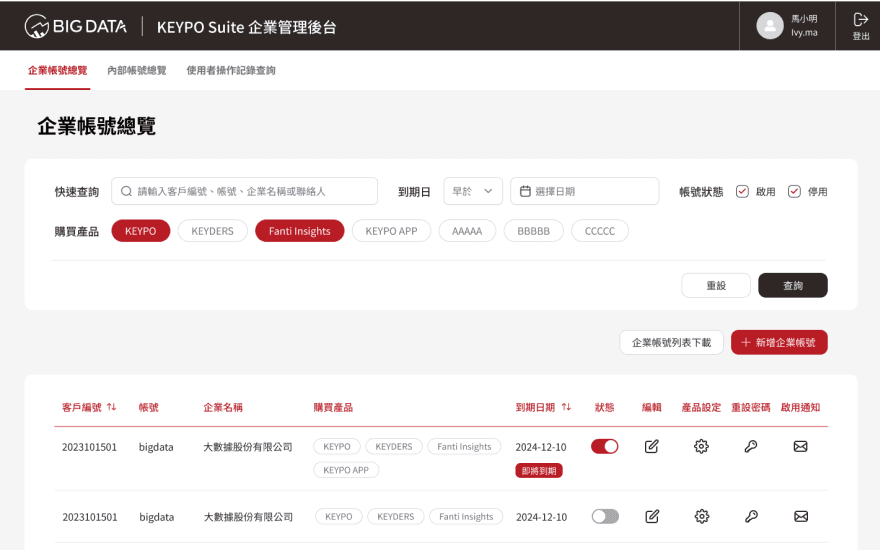Screen dimensions: 880x550
Task: Select BBBBB product filter chip
Action: pyautogui.click(x=533, y=231)
